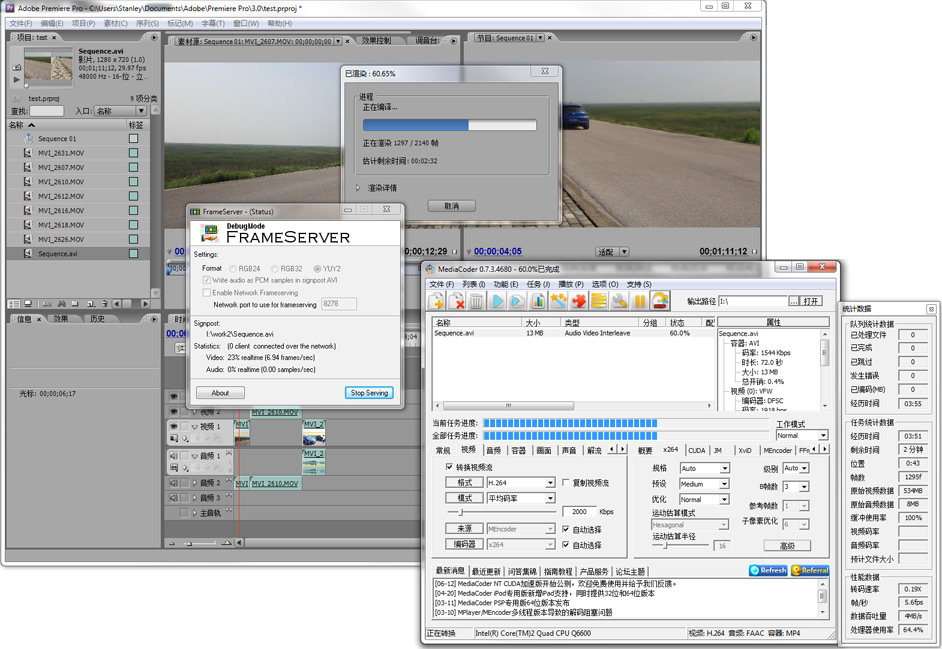Click the delete trash icon in project panel
942x649 pixels.
tap(105, 304)
